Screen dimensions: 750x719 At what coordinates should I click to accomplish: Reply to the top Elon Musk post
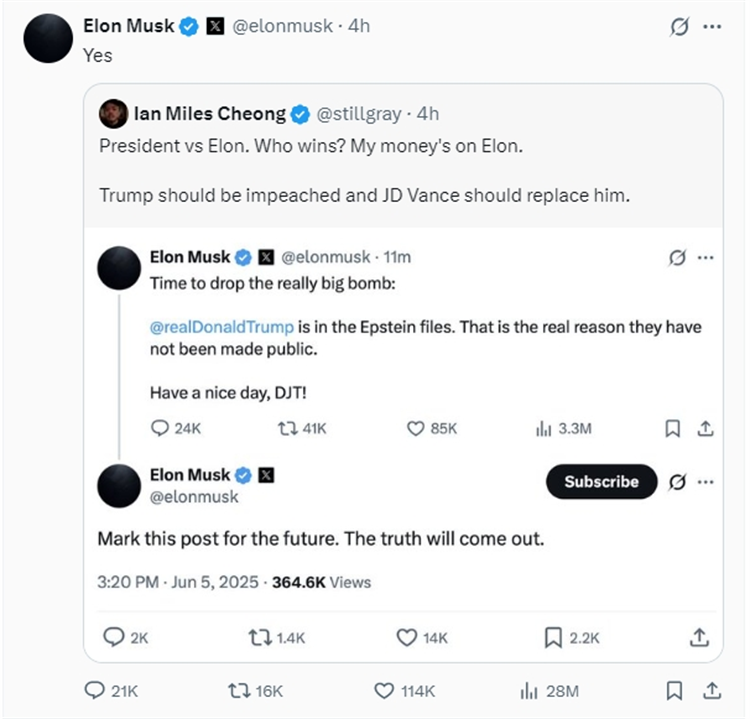pos(97,690)
